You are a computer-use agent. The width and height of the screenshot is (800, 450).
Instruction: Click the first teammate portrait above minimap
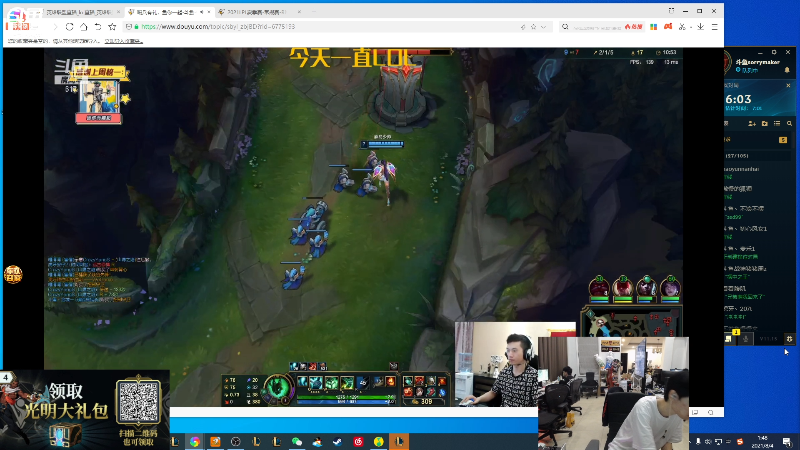tap(599, 288)
